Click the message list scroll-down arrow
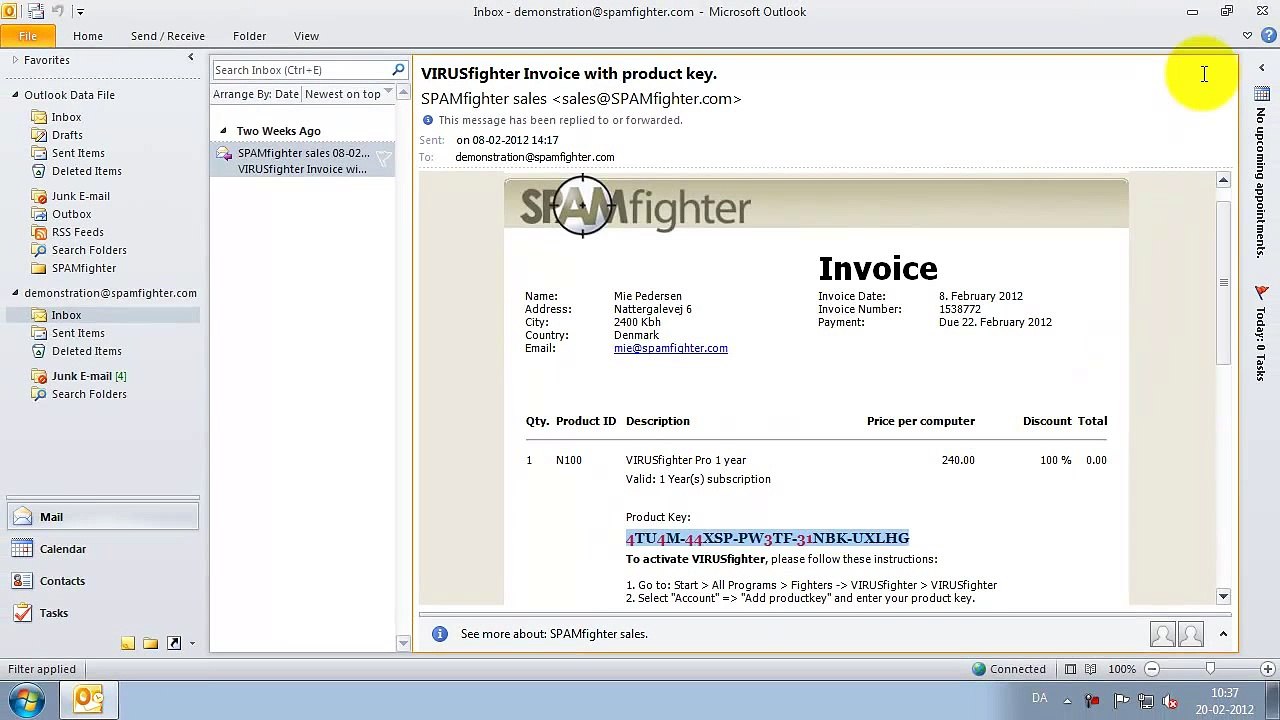Viewport: 1280px width, 720px height. 403,643
